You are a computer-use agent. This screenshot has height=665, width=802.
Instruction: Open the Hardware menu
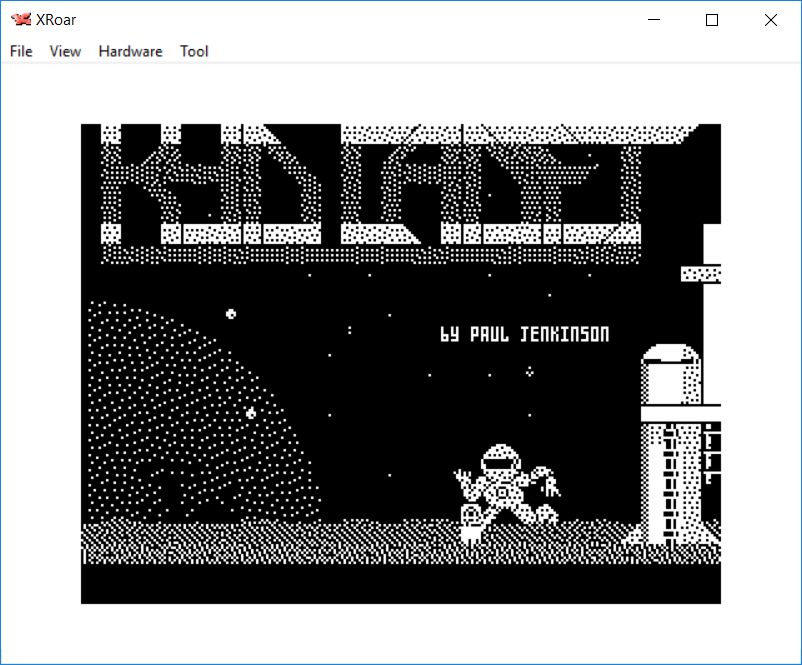pos(130,51)
